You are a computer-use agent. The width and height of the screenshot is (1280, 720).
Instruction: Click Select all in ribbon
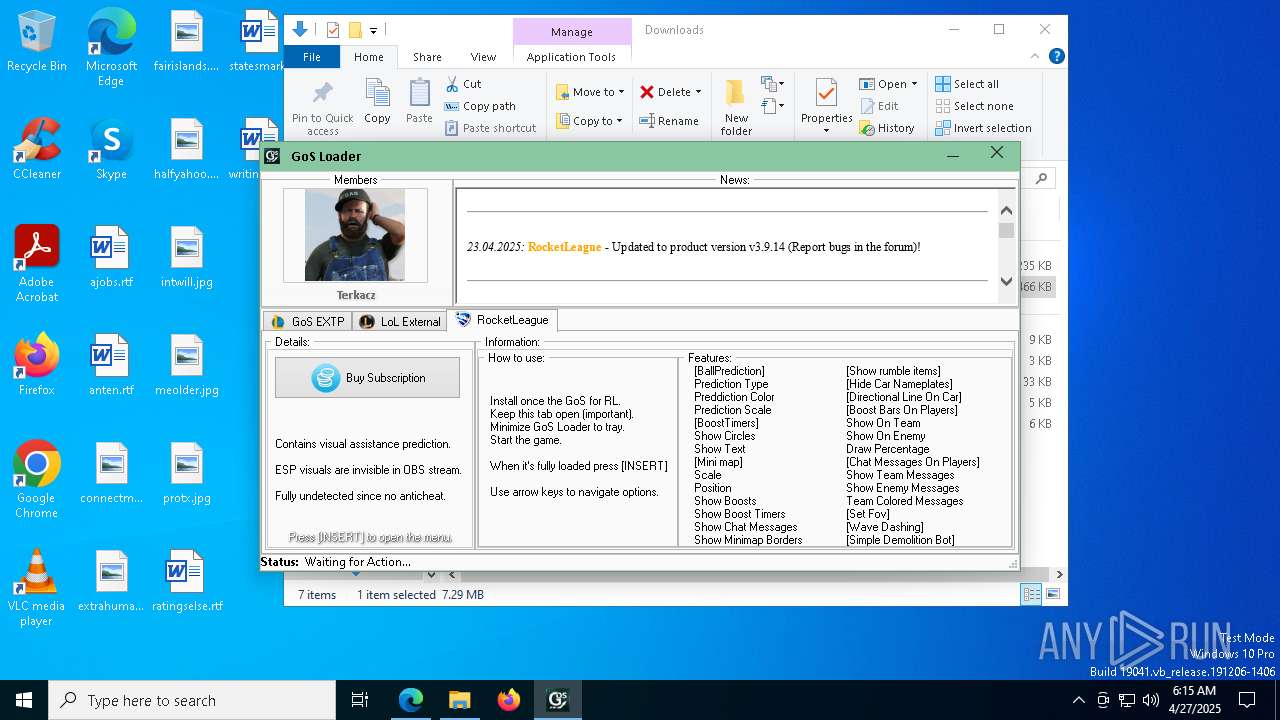(967, 84)
